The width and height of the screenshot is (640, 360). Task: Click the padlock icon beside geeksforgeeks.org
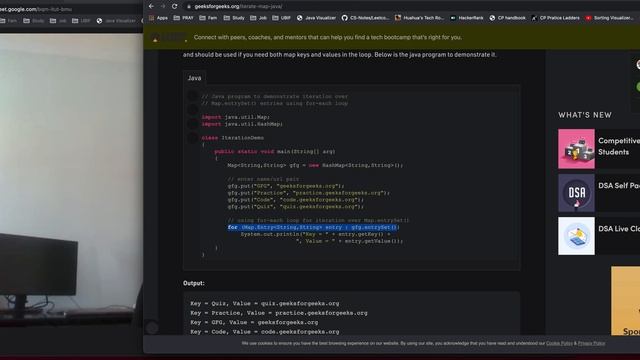click(x=189, y=7)
